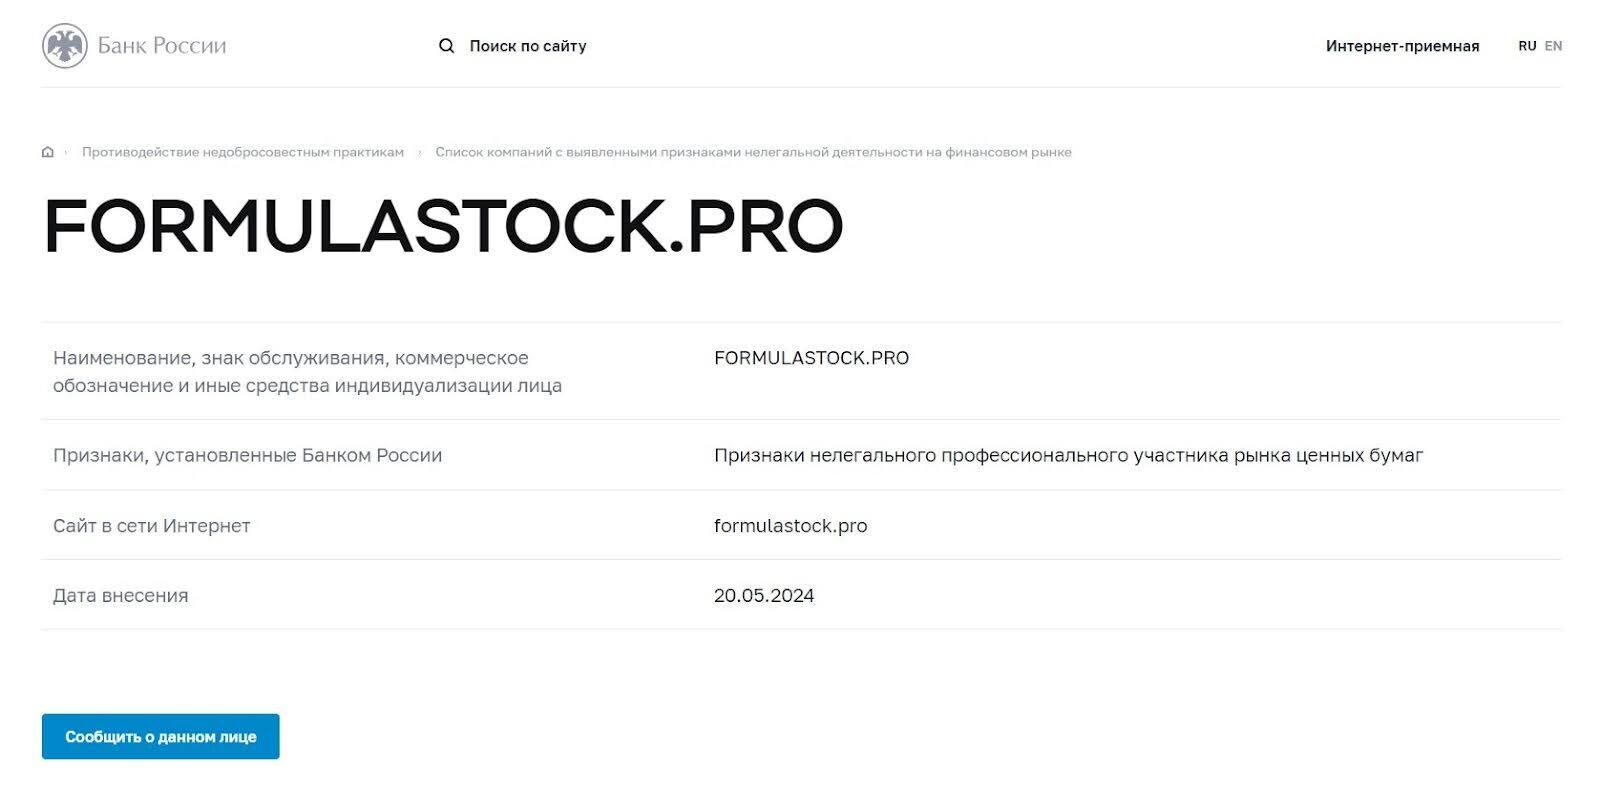Click the Дата внесения row label

[120, 596]
